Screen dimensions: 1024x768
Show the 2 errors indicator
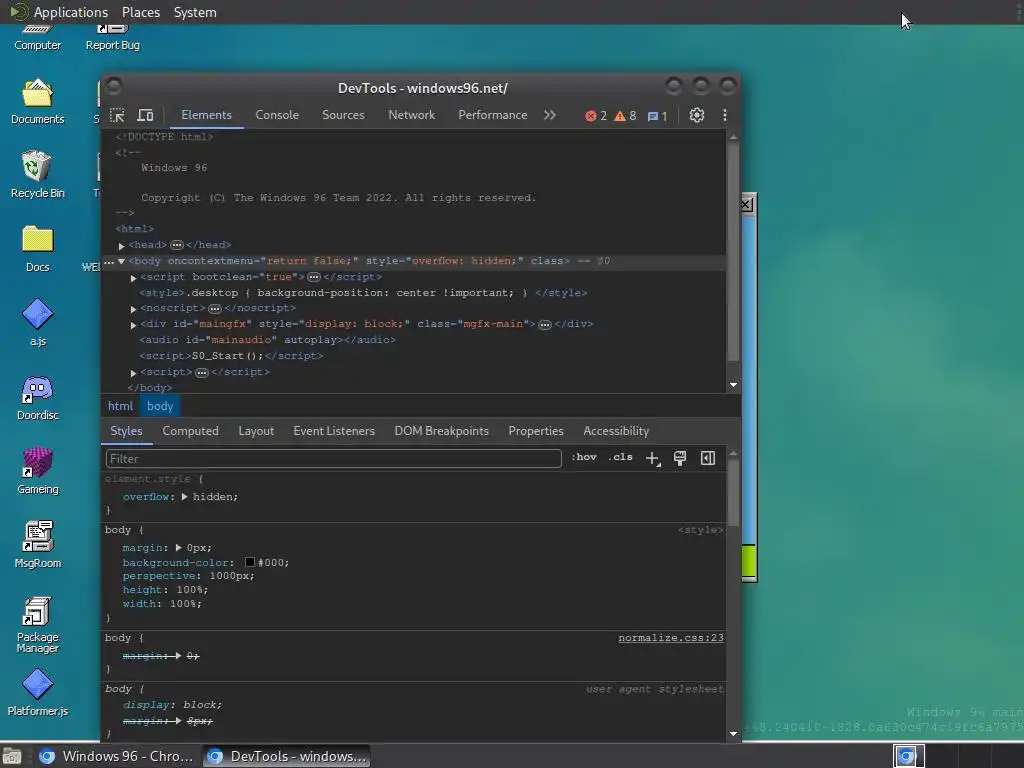click(x=596, y=116)
